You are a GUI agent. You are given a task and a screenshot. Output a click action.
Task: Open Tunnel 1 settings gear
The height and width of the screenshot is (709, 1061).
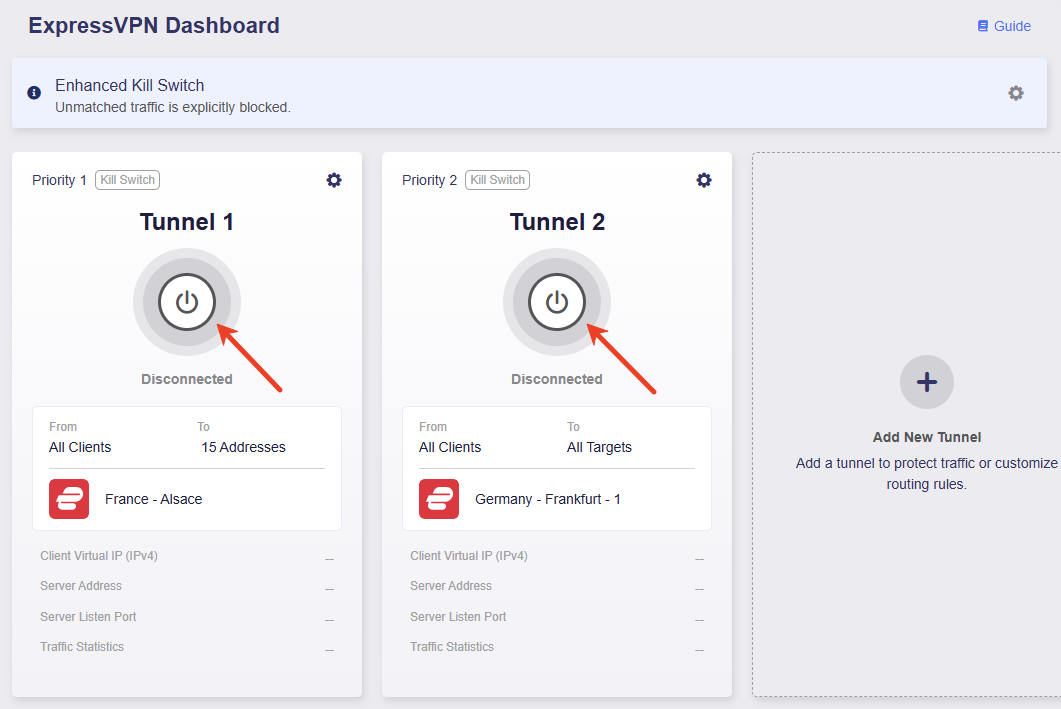(334, 180)
